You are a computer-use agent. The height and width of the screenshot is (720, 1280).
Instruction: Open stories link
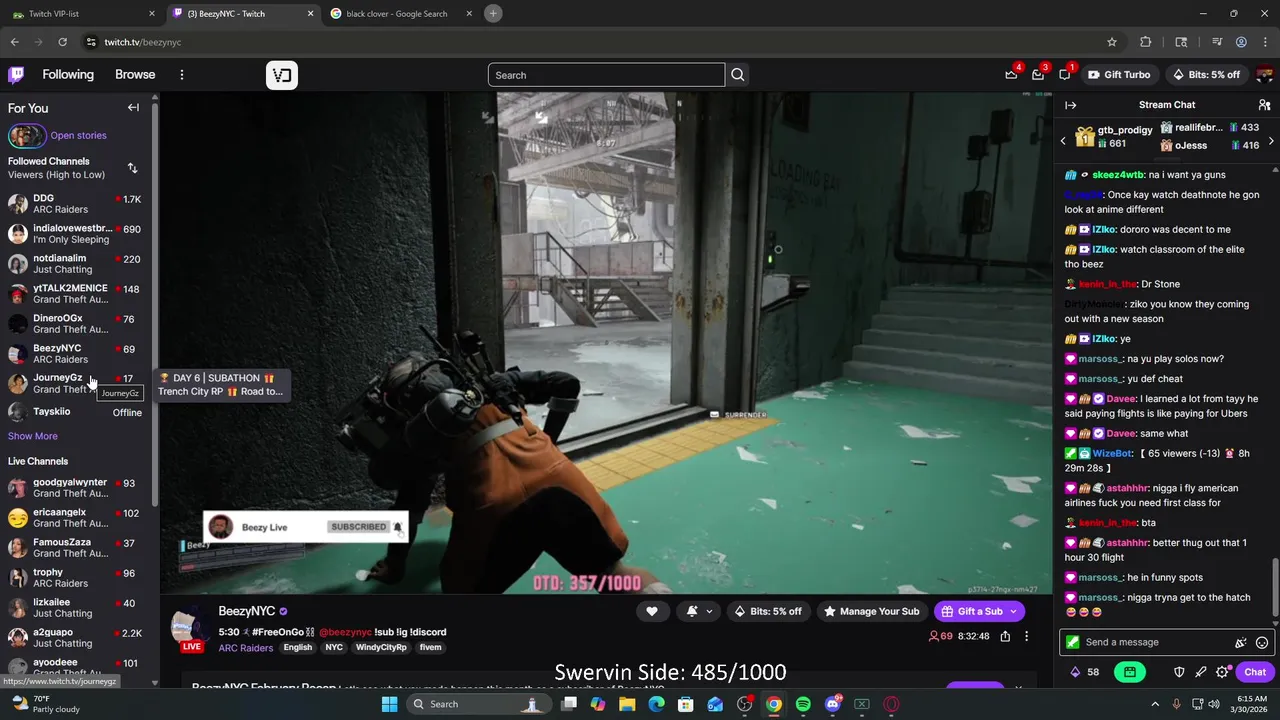pyautogui.click(x=78, y=135)
